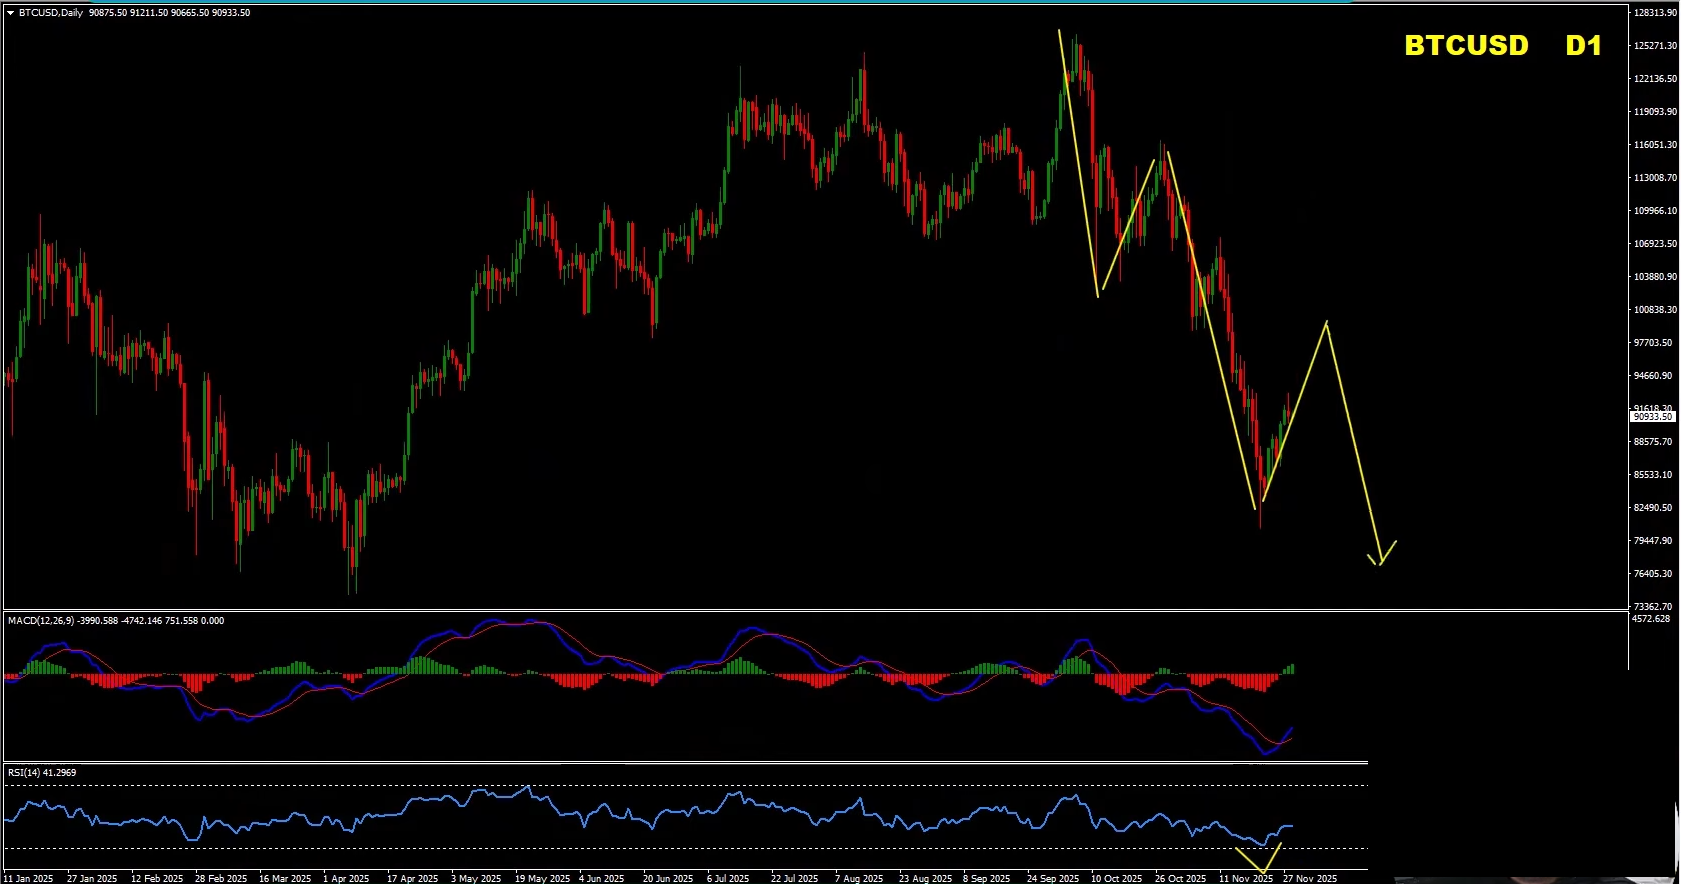Click the triangle before BTCUSD,Daily

tap(11, 13)
